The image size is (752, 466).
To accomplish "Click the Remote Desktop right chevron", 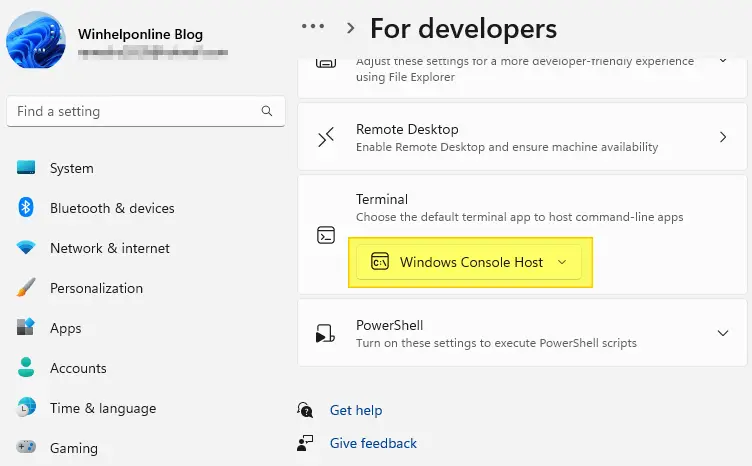I will point(723,137).
